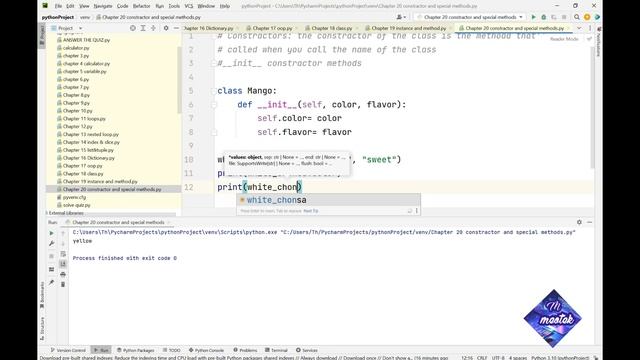The image size is (640, 360).
Task: Open calculator.py in project tree
Action: coord(76,48)
